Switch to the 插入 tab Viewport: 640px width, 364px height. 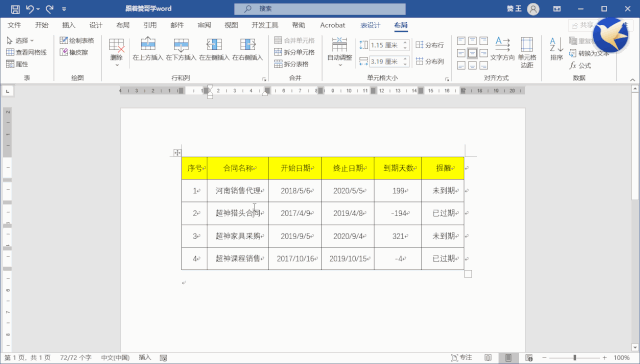(69, 25)
